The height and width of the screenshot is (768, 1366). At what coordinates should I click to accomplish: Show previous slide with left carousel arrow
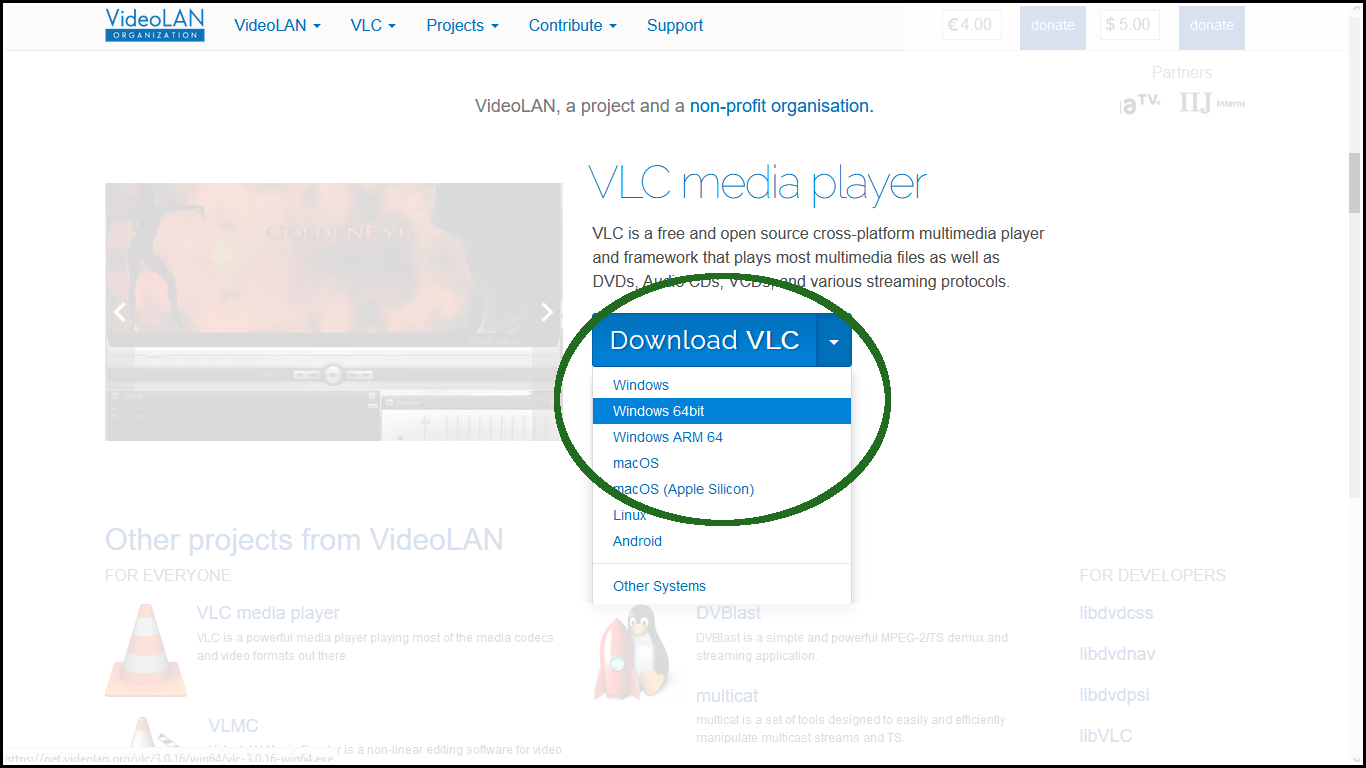[120, 312]
